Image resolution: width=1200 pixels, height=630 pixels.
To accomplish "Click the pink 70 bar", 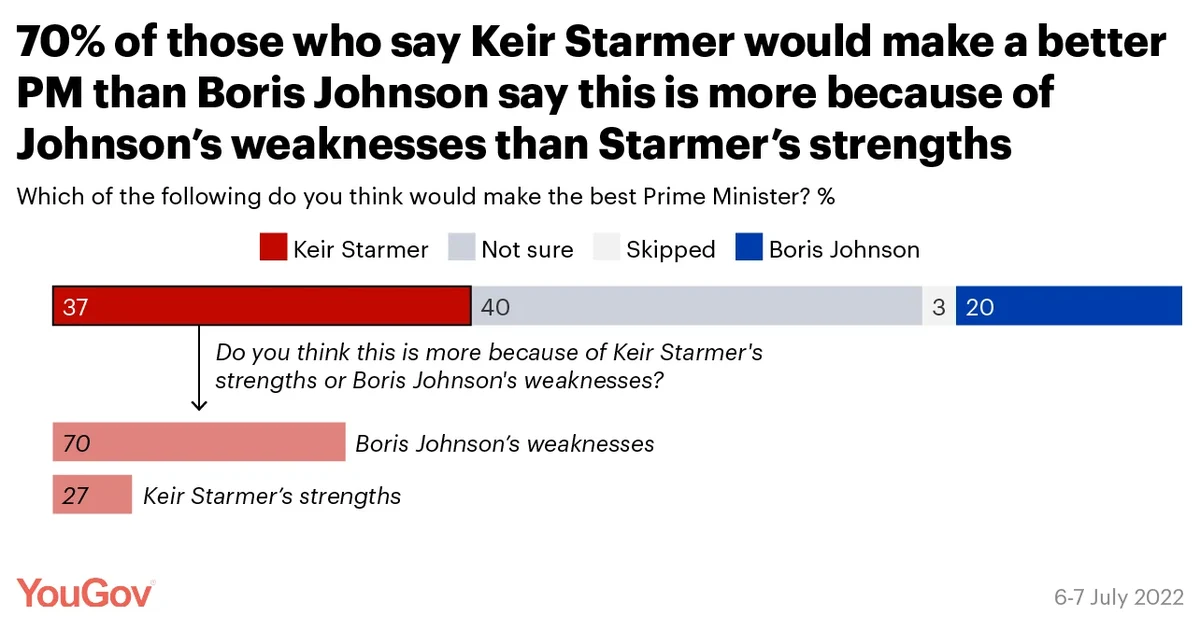I will (199, 442).
